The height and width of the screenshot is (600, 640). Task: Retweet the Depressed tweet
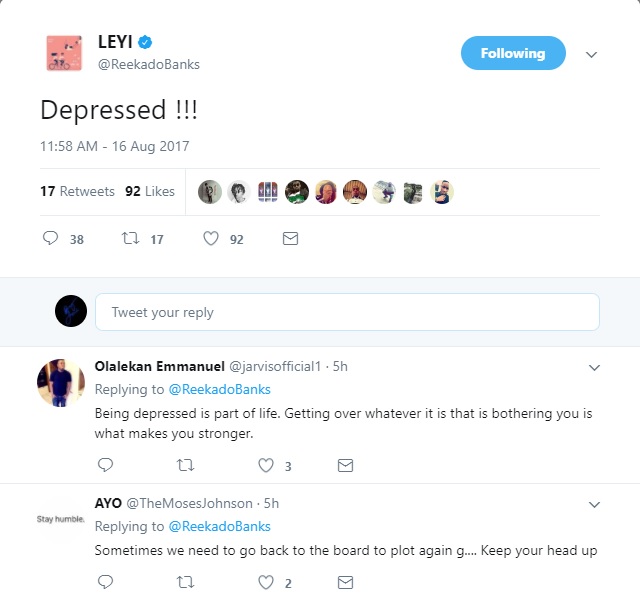click(131, 238)
